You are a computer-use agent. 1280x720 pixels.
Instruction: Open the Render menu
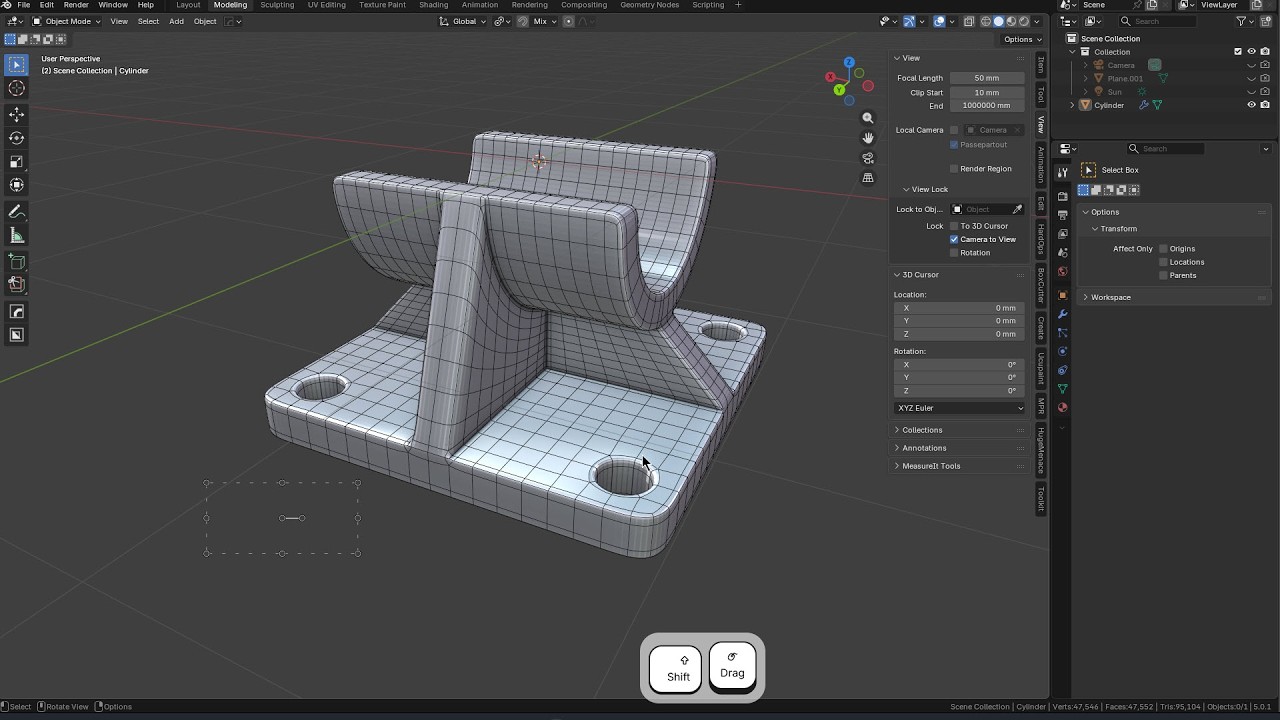(76, 5)
